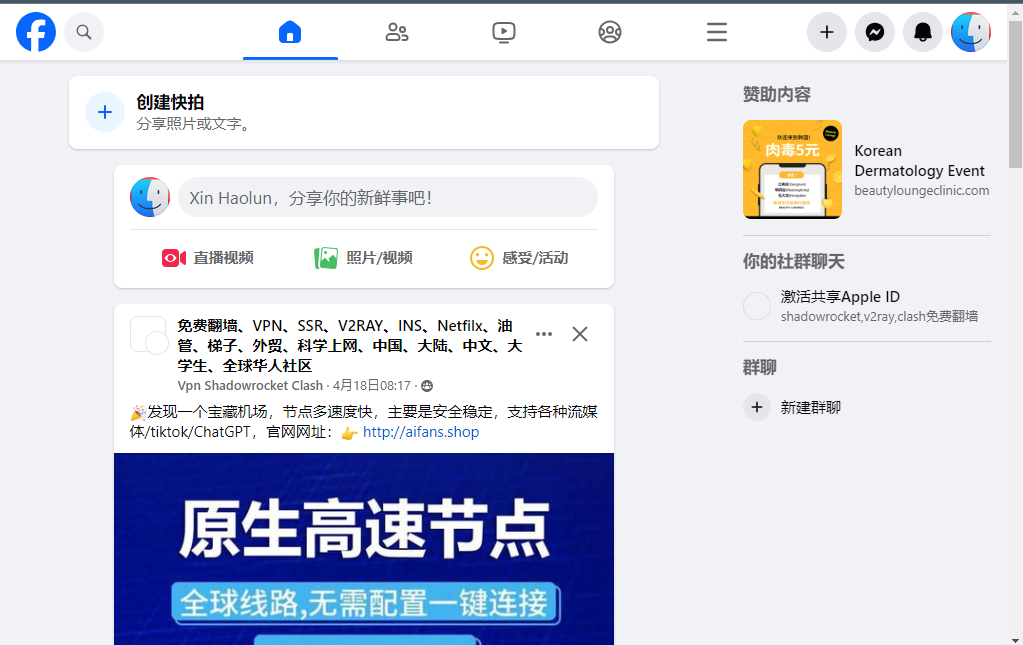The width and height of the screenshot is (1023, 645).
Task: Open the search magnifier icon
Action: pyautogui.click(x=84, y=32)
